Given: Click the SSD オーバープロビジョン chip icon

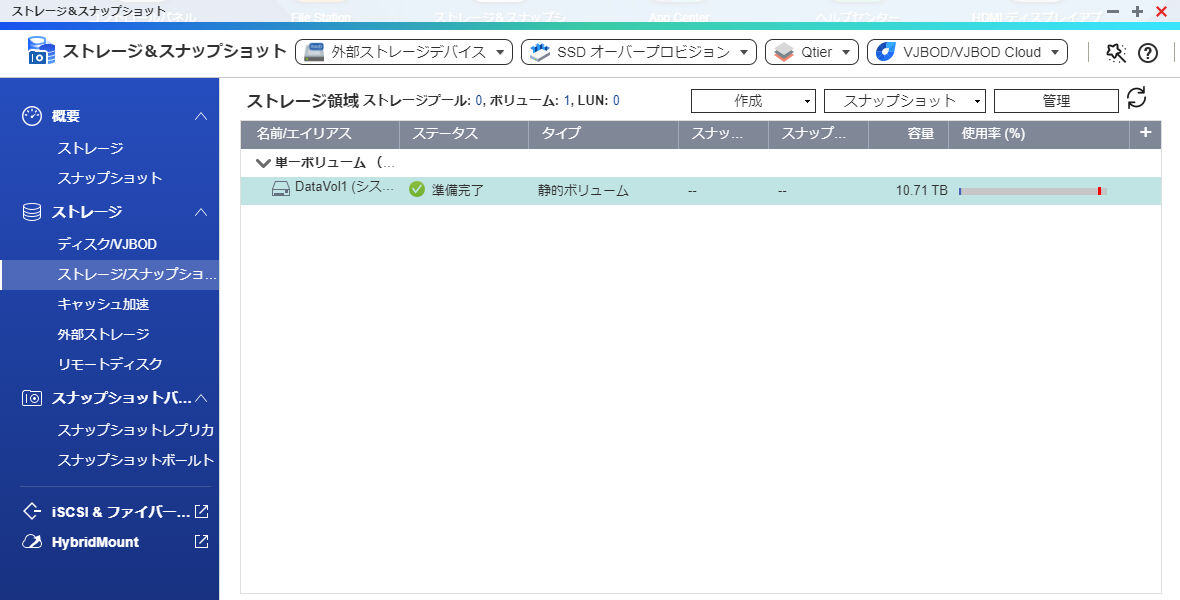Looking at the screenshot, I should click(540, 52).
